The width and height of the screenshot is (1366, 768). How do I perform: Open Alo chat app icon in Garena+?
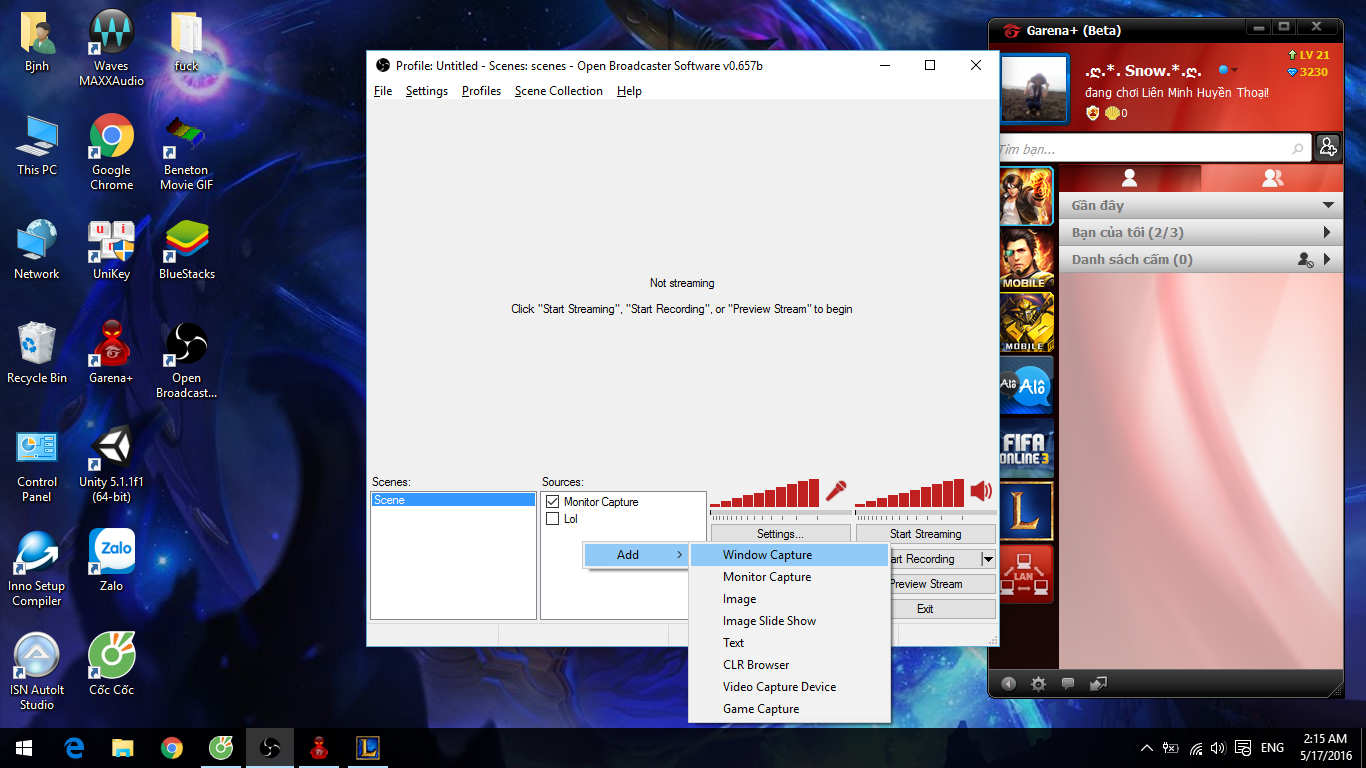pos(1027,385)
